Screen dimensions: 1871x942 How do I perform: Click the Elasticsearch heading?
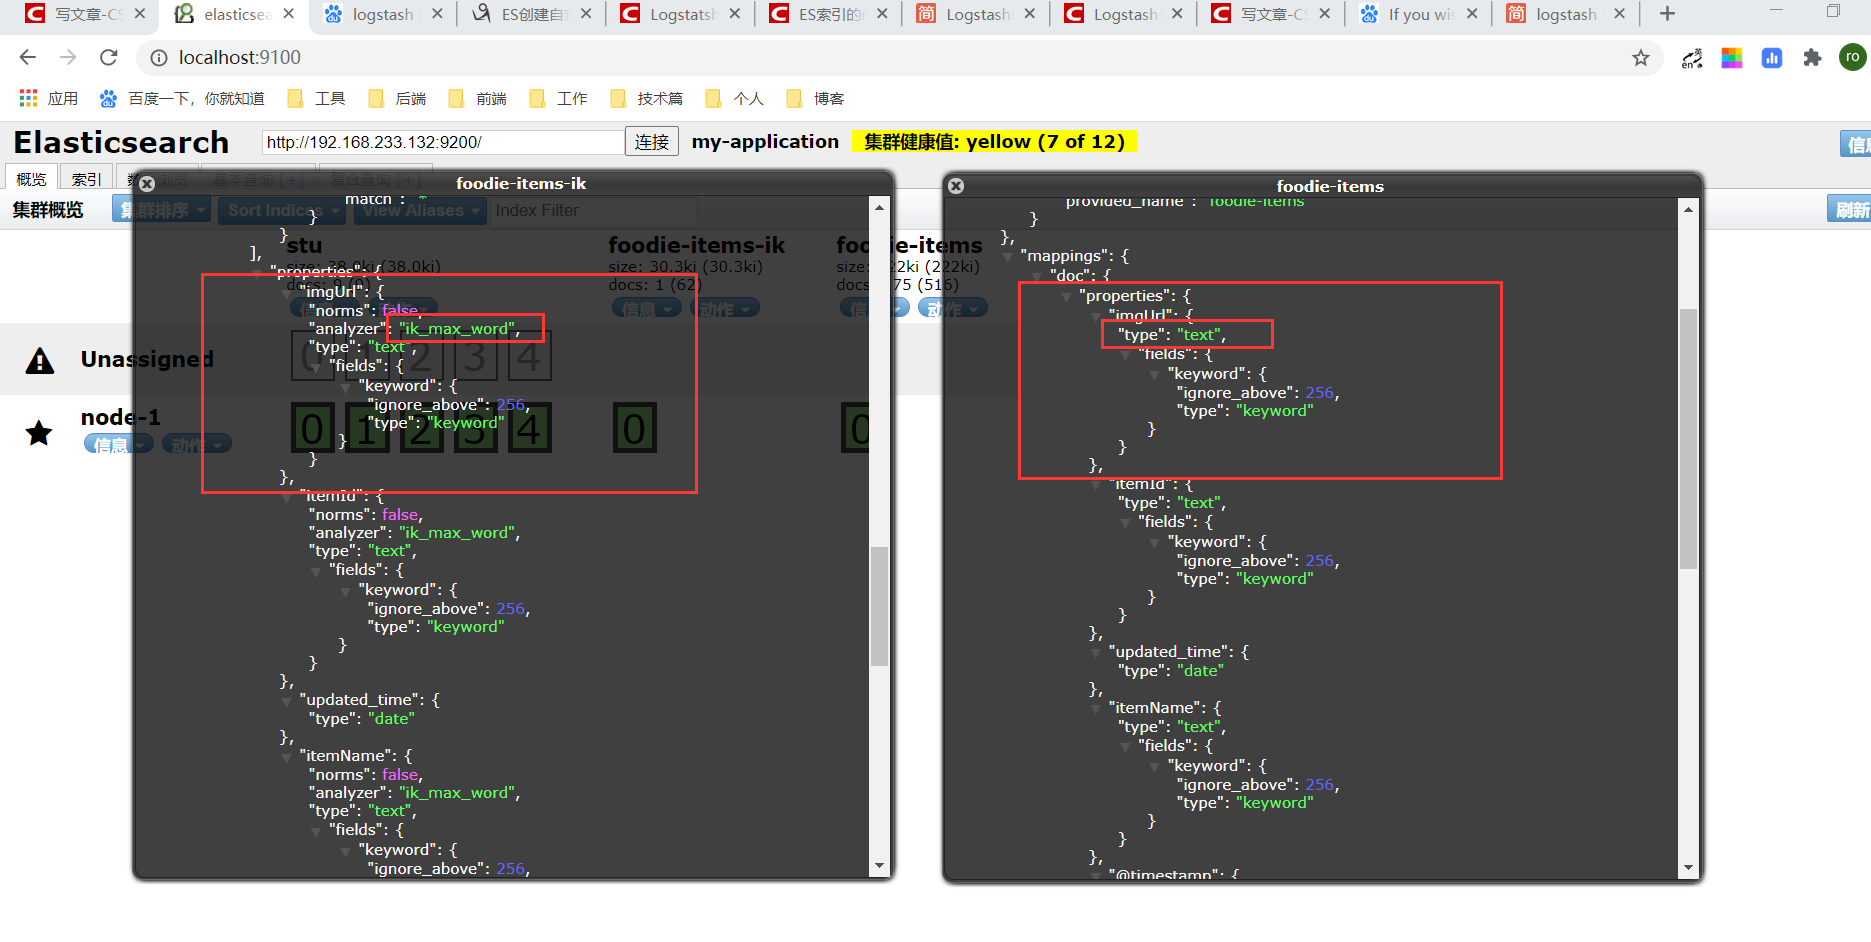(121, 143)
